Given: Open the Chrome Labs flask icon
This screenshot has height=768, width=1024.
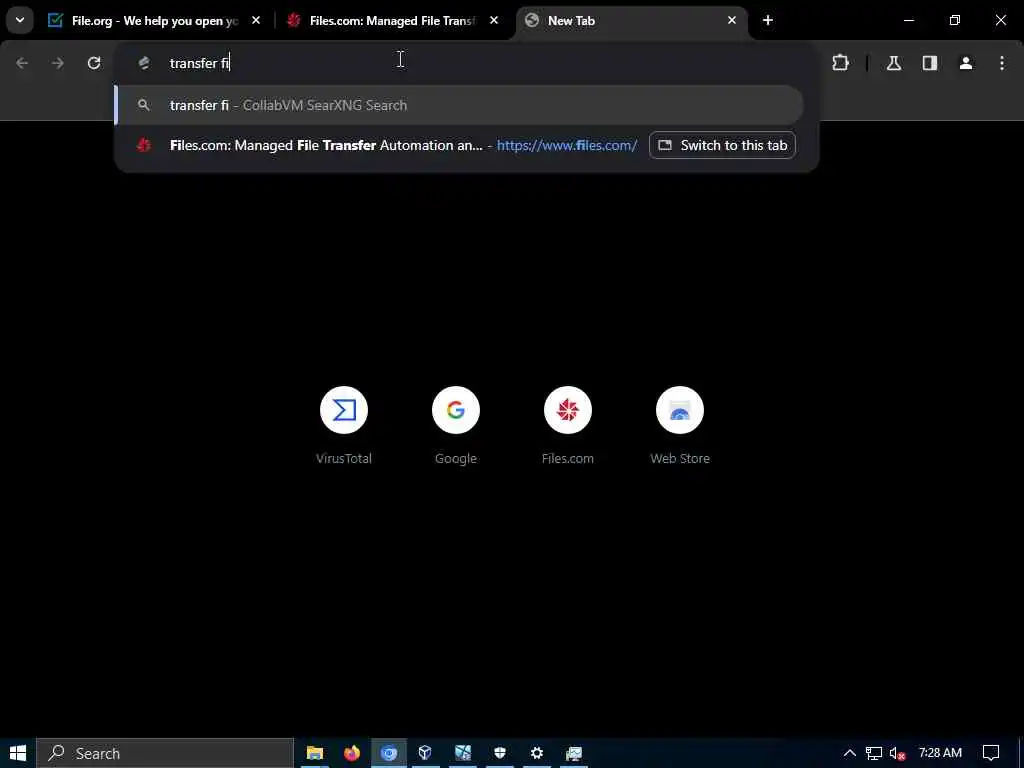Looking at the screenshot, I should point(894,63).
